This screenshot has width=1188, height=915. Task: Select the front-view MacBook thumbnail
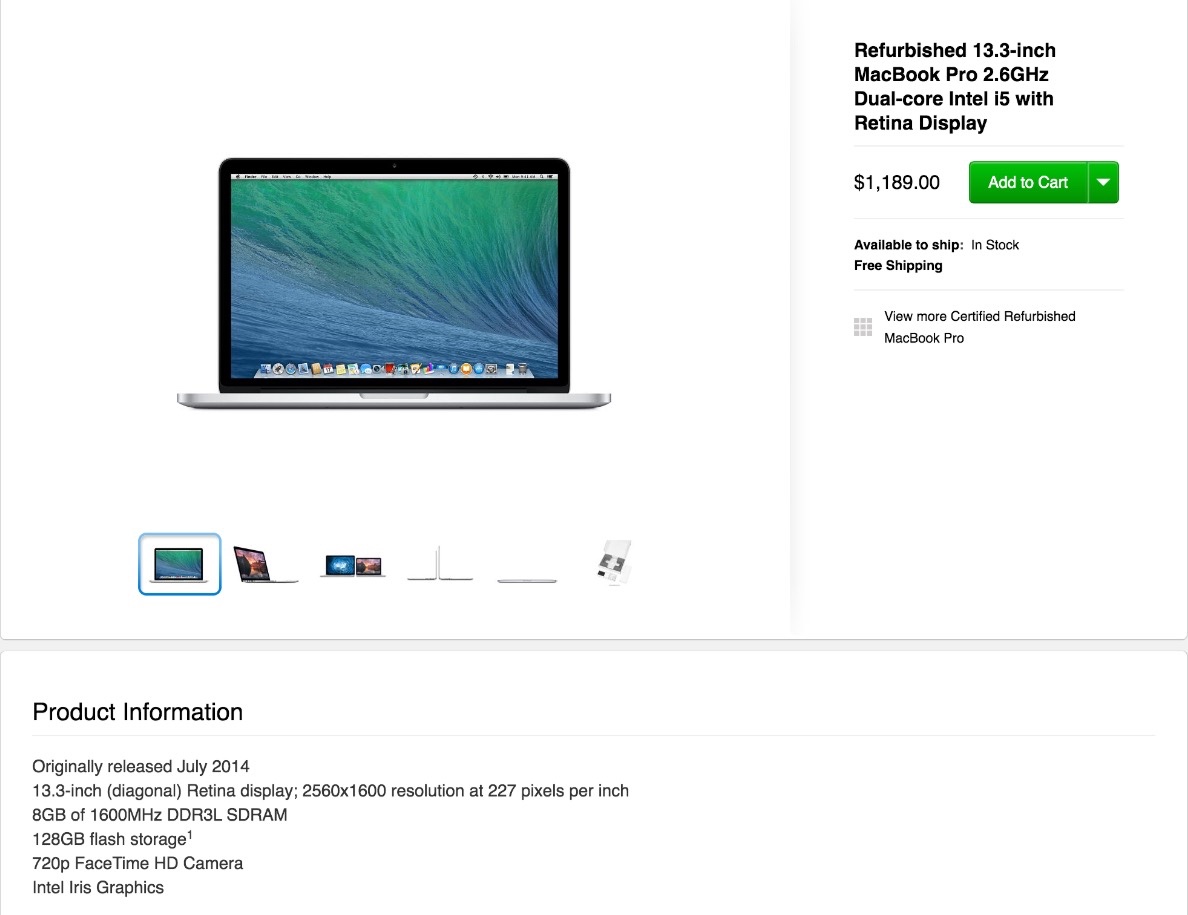[180, 564]
